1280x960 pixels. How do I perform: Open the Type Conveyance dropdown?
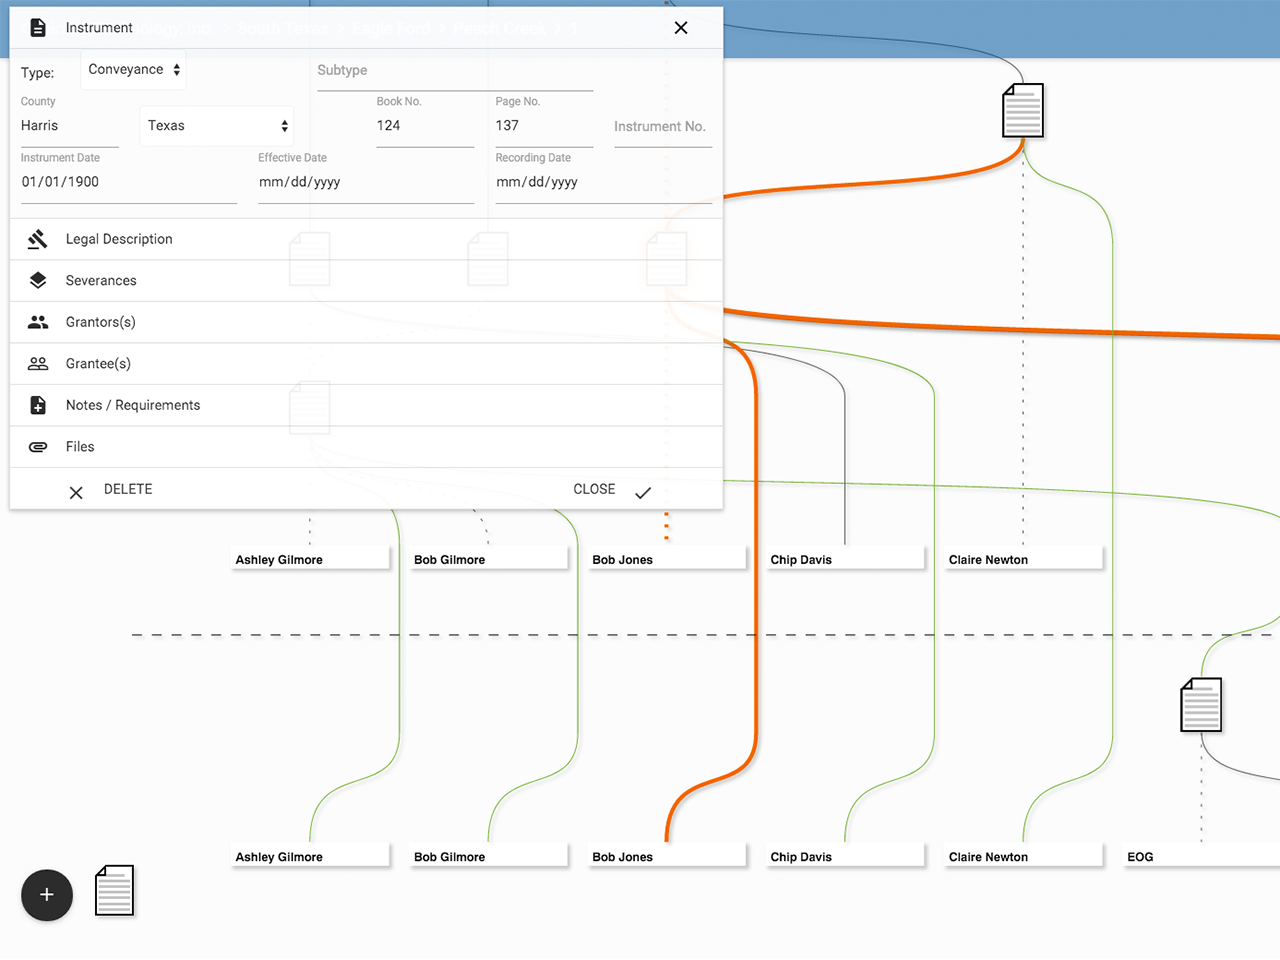point(134,70)
